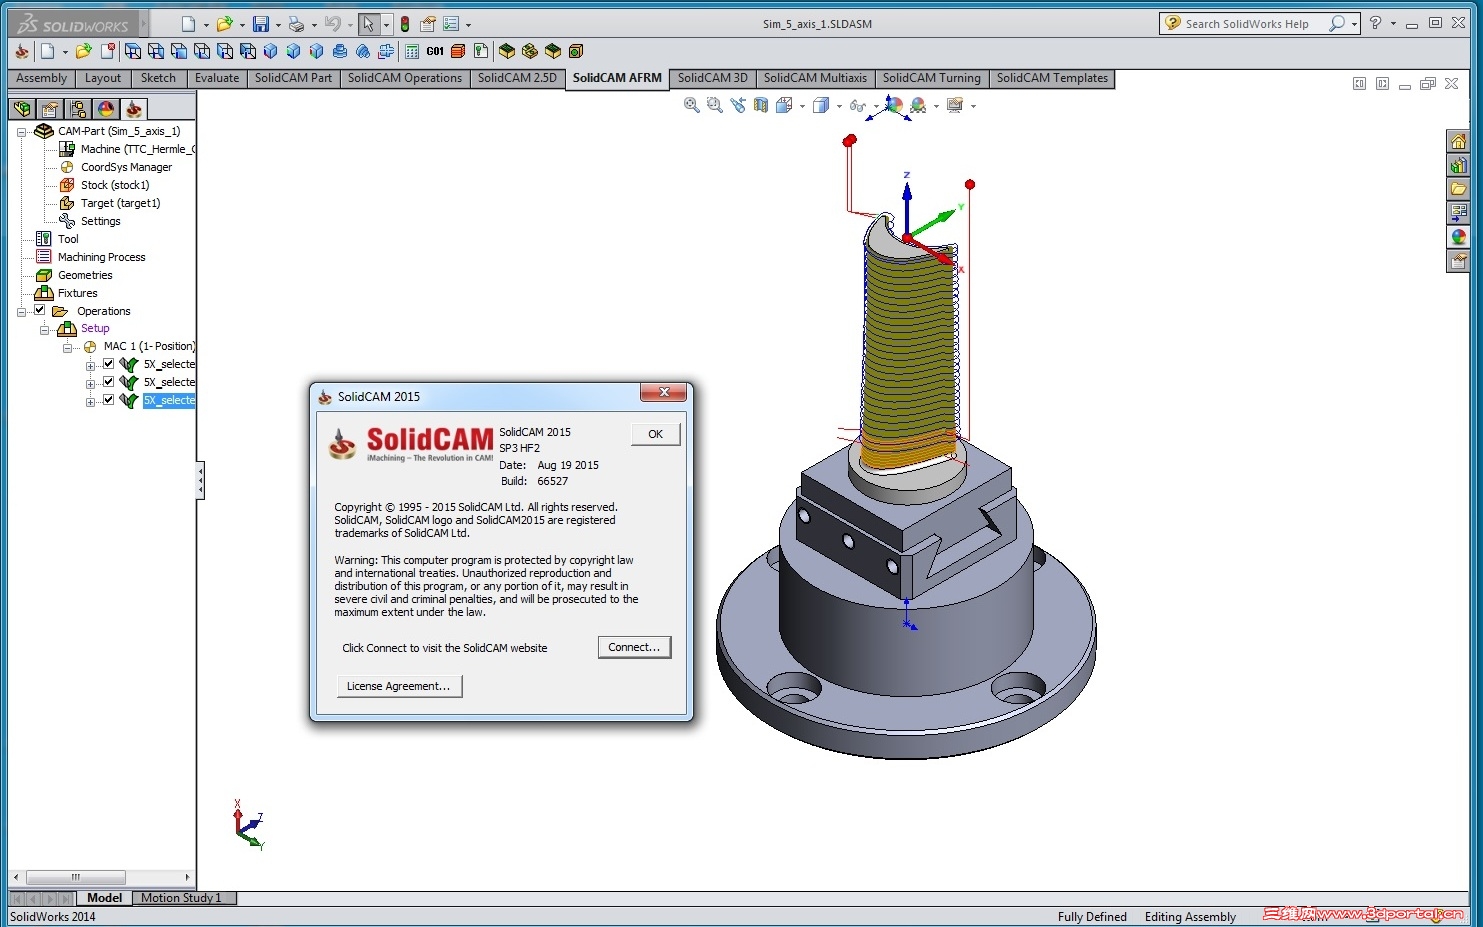Open the Display Style dropdown arrow
This screenshot has width=1483, height=927.
pyautogui.click(x=838, y=106)
